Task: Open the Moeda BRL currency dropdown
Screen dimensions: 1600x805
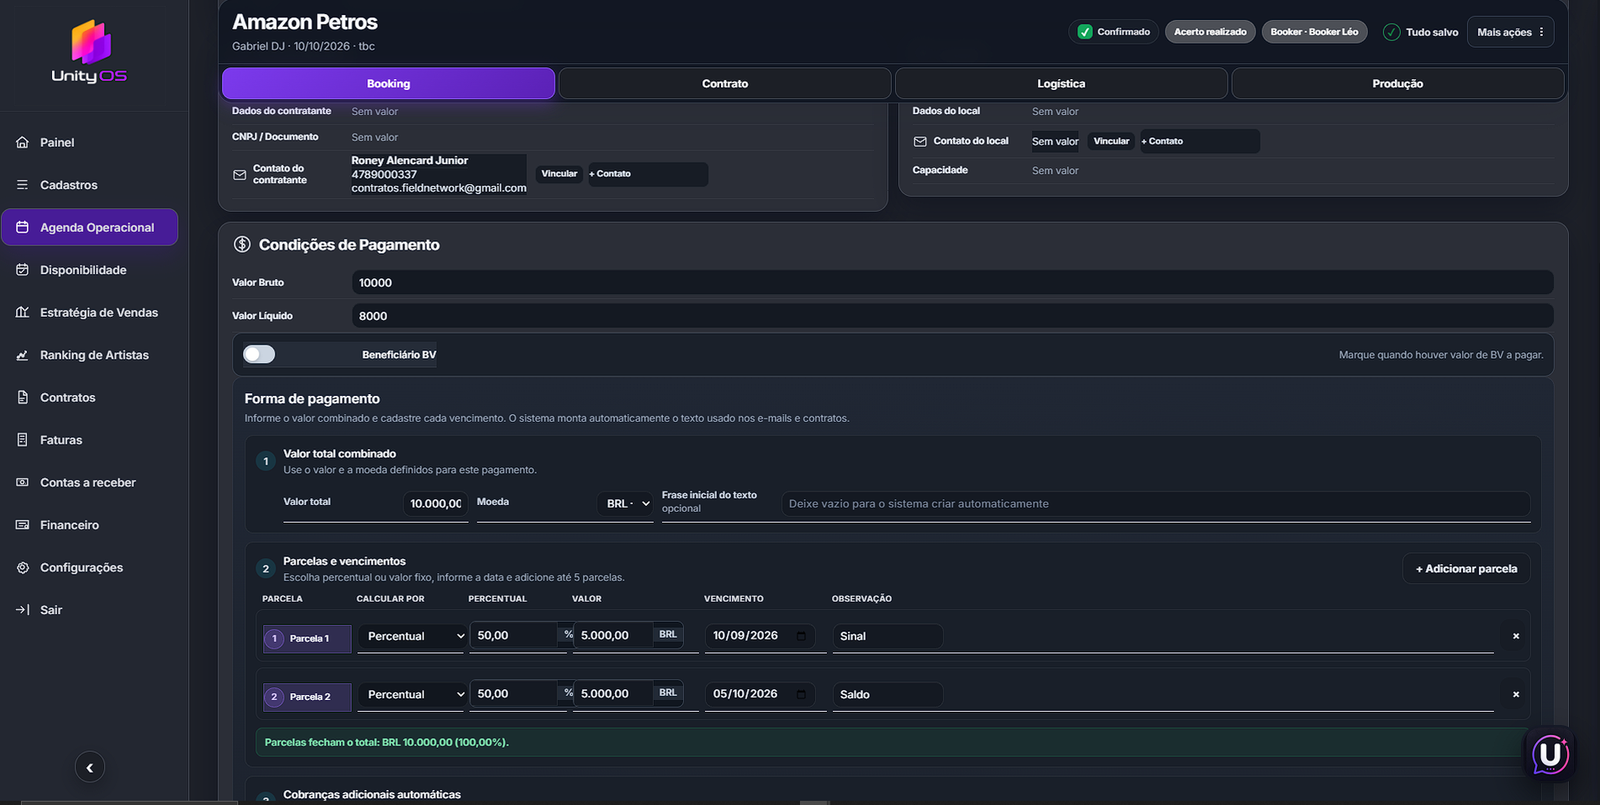Action: 627,503
